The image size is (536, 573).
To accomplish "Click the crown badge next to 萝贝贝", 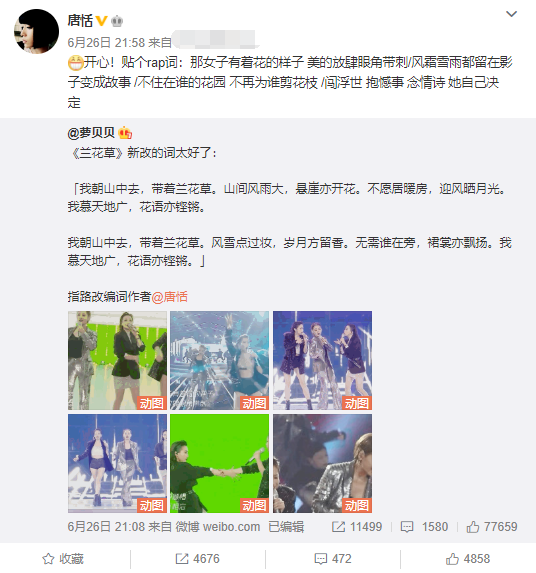I will click(x=125, y=133).
